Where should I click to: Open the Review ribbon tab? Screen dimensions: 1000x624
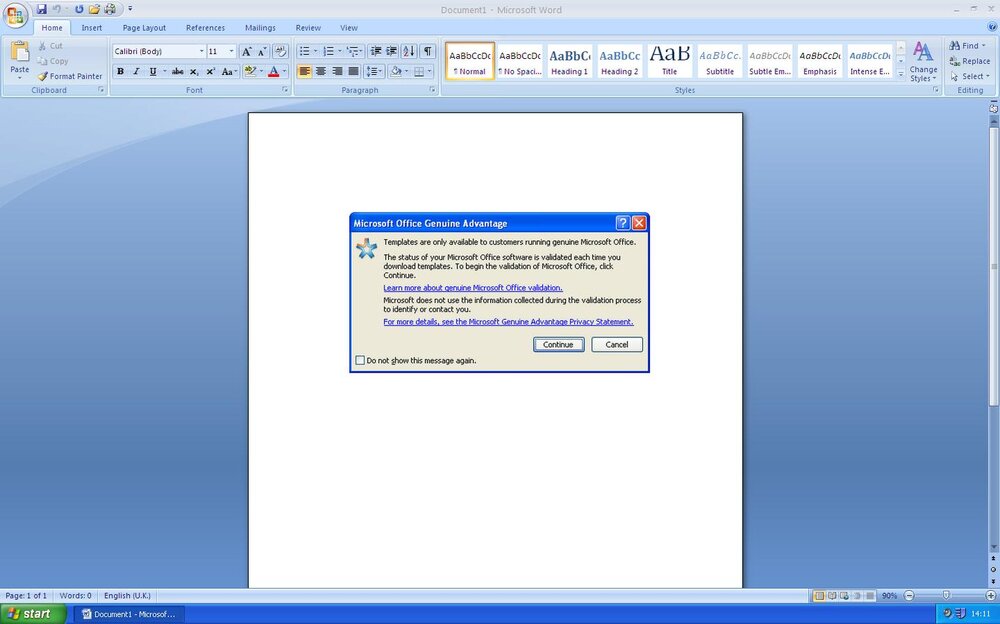click(x=308, y=28)
